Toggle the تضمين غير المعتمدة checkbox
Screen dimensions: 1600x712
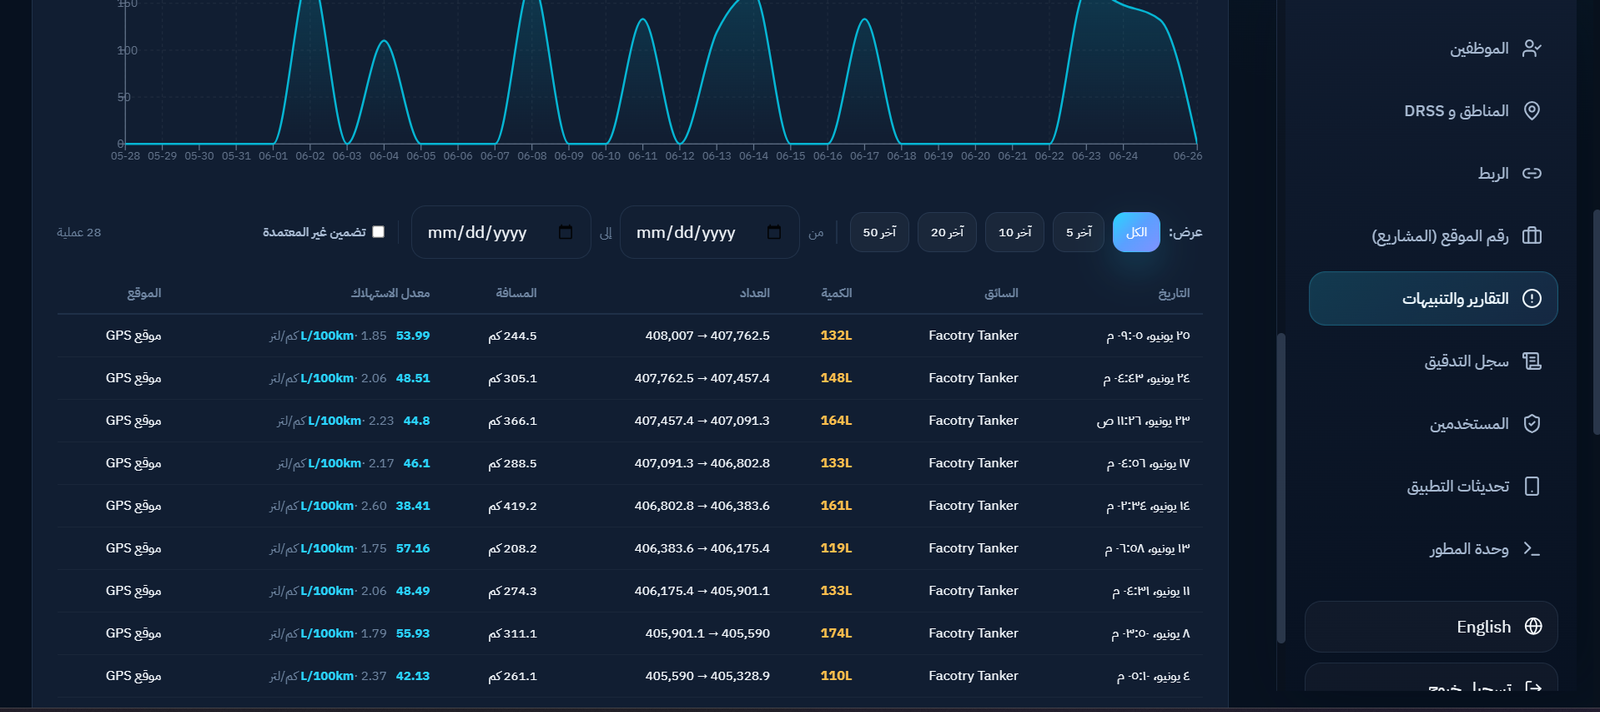(x=378, y=232)
